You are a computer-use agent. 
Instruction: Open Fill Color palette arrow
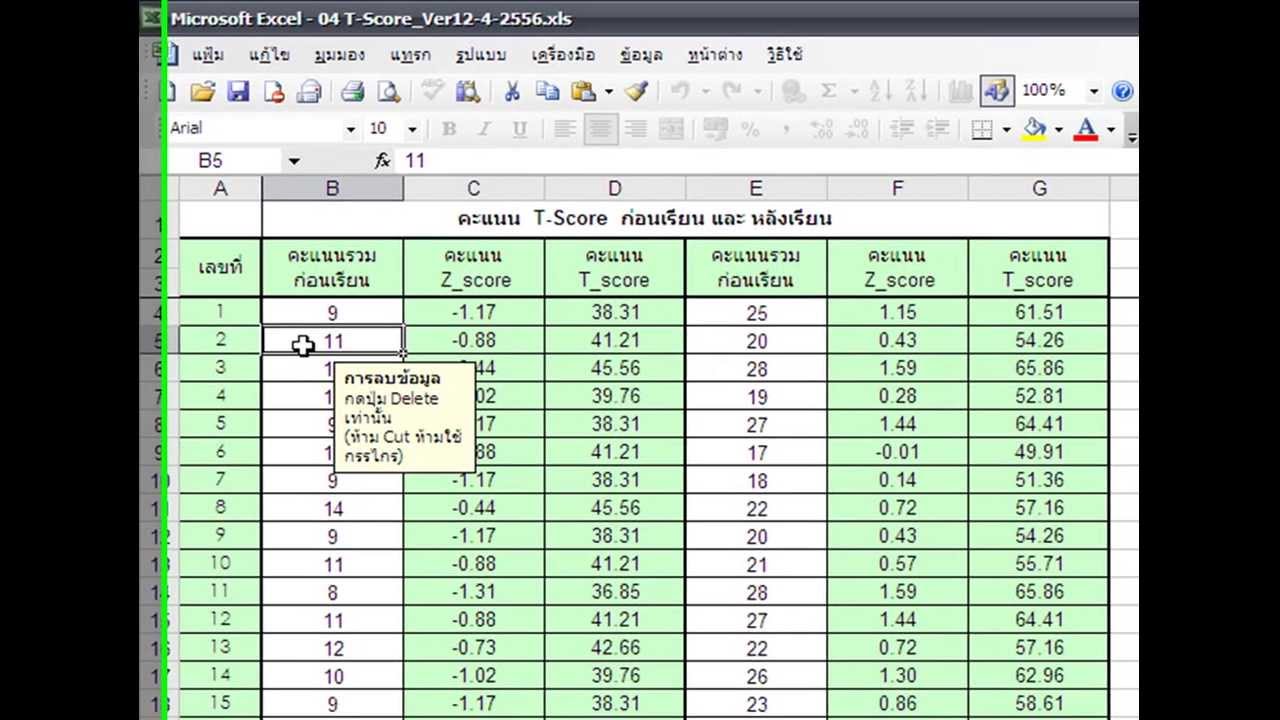pos(1058,129)
